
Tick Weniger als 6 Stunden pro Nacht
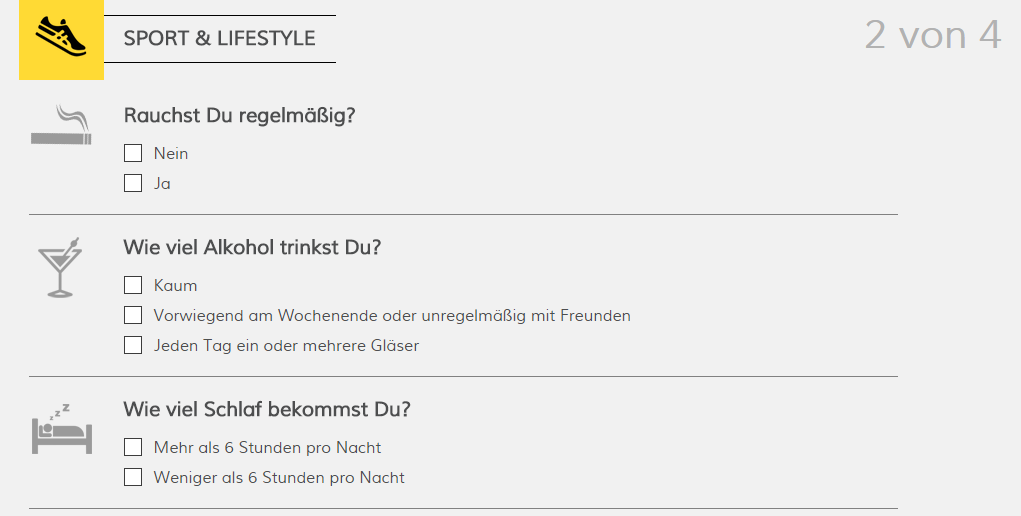(x=133, y=478)
